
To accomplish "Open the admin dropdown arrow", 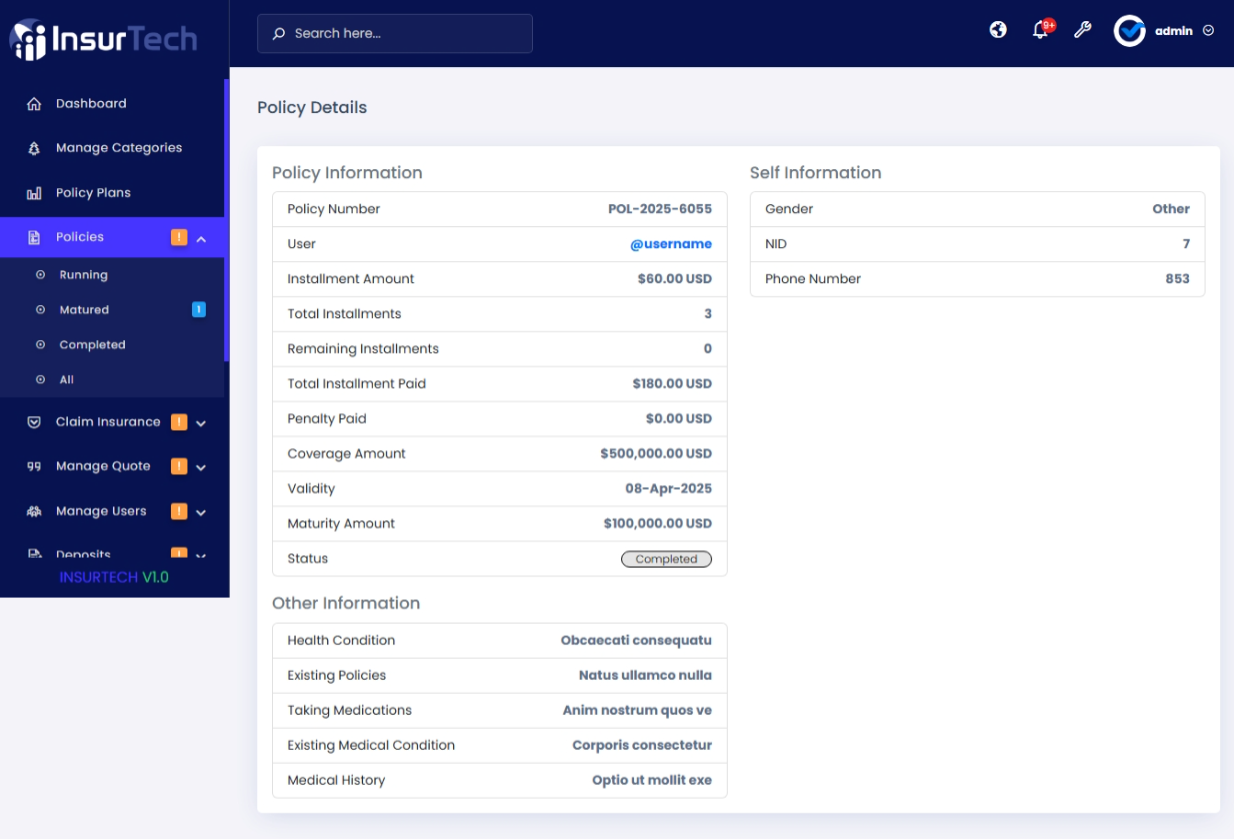I will (1208, 31).
